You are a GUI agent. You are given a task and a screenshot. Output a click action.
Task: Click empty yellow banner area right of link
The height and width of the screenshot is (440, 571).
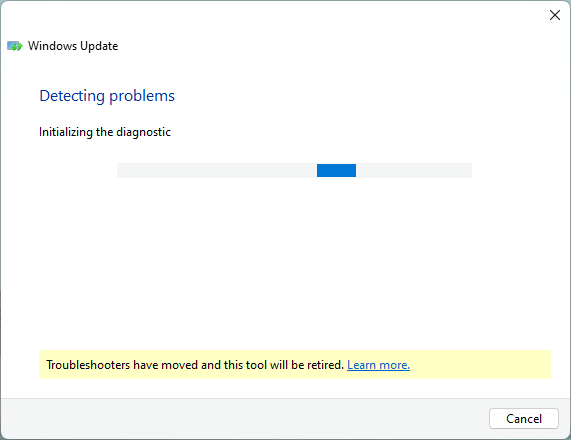point(480,365)
